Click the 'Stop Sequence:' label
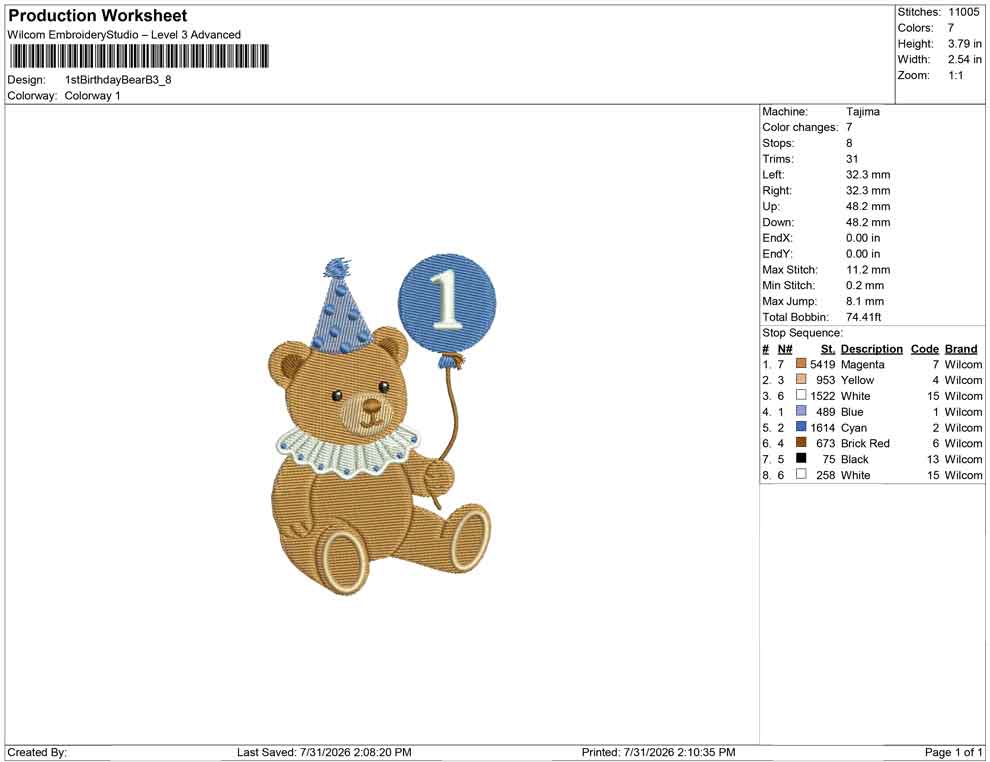Screen dimensions: 990x762 [x=802, y=333]
